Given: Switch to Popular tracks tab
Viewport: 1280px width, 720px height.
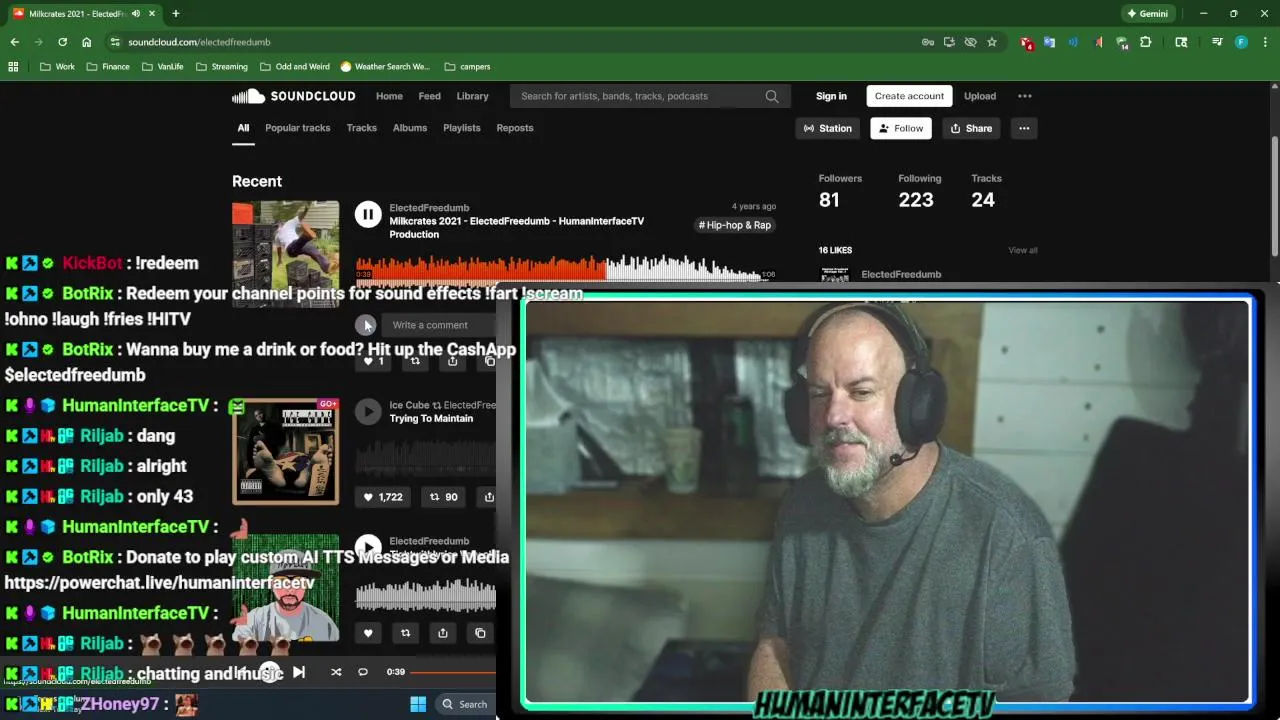Looking at the screenshot, I should coord(297,128).
